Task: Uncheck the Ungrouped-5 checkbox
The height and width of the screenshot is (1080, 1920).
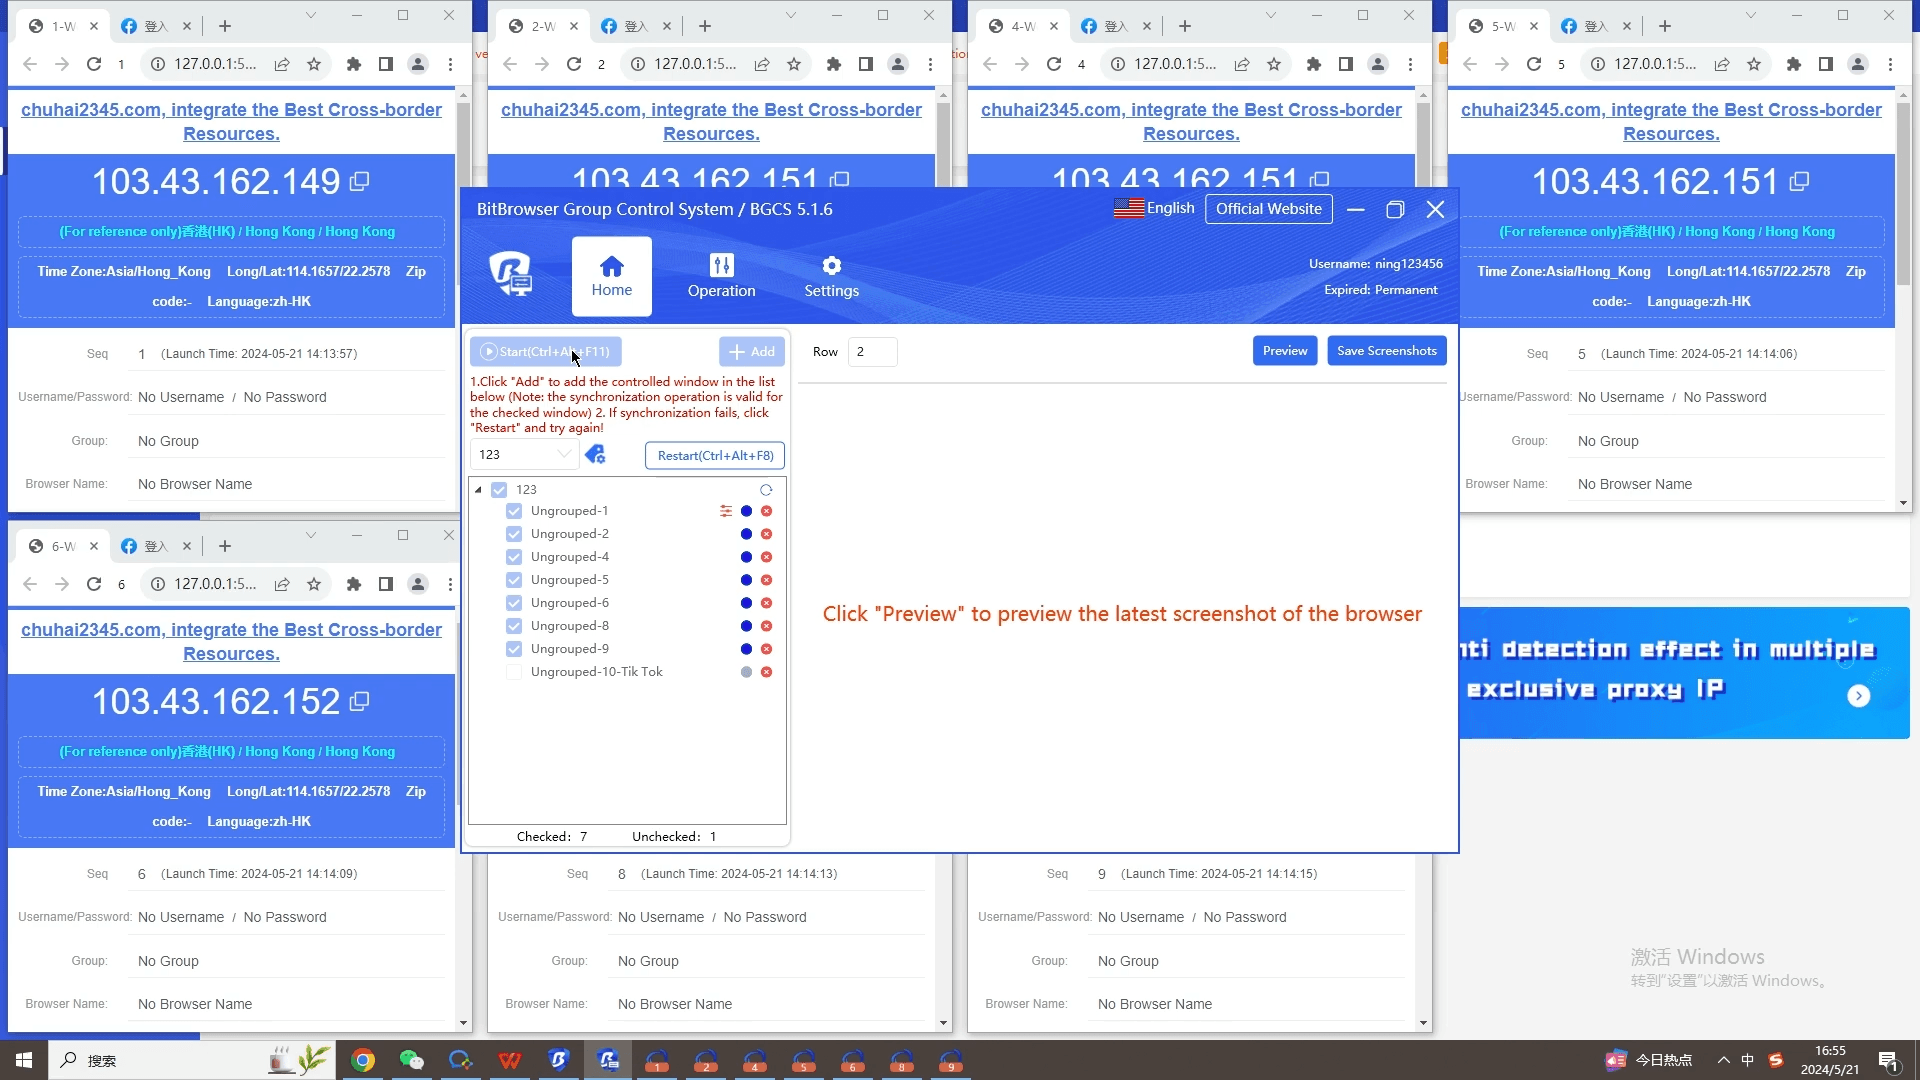Action: click(x=514, y=580)
